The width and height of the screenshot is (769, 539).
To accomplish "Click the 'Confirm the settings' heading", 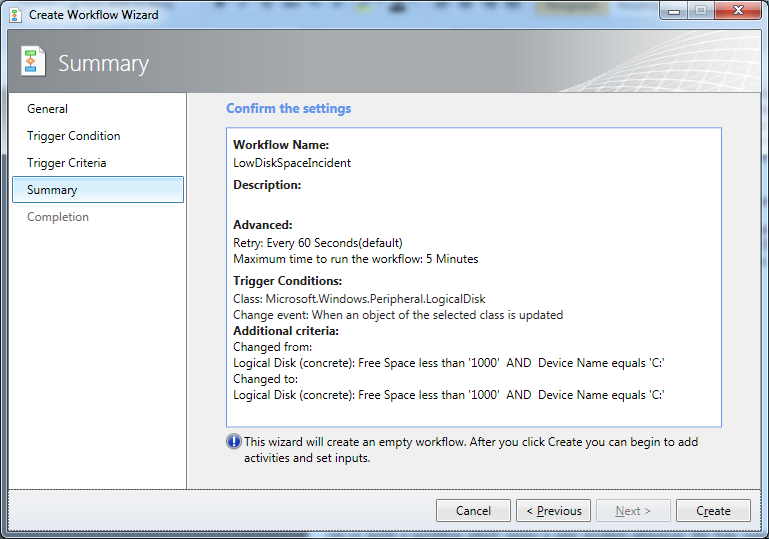I will point(288,108).
